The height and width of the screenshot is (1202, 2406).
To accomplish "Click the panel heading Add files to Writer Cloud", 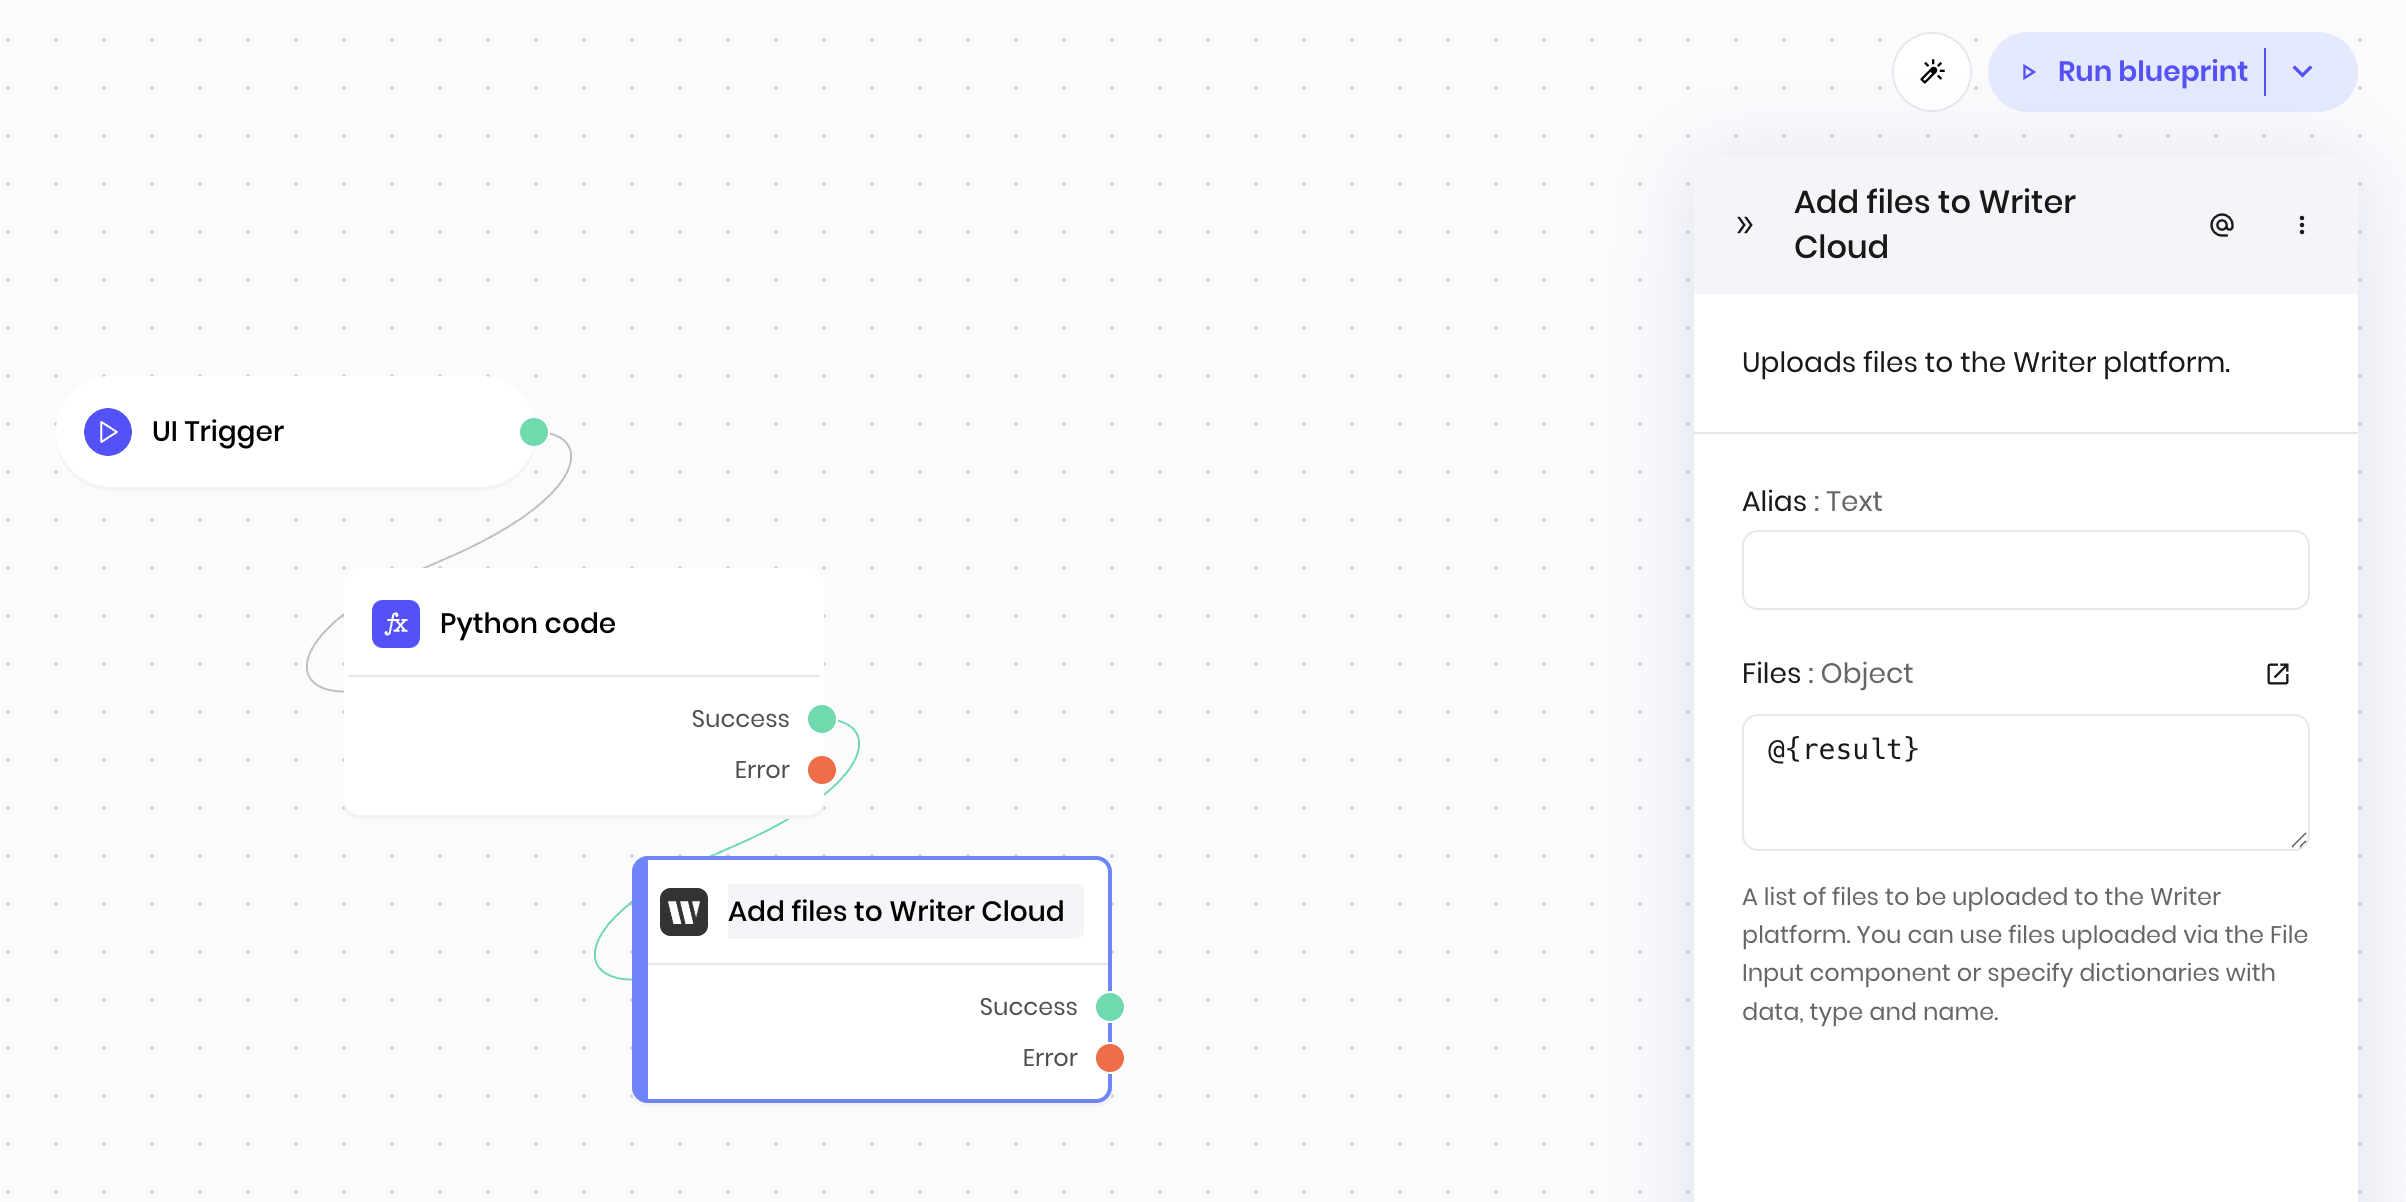I will click(x=1934, y=224).
